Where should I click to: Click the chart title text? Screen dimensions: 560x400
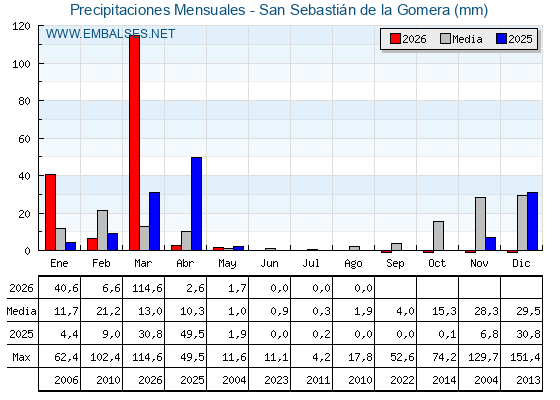pos(279,10)
